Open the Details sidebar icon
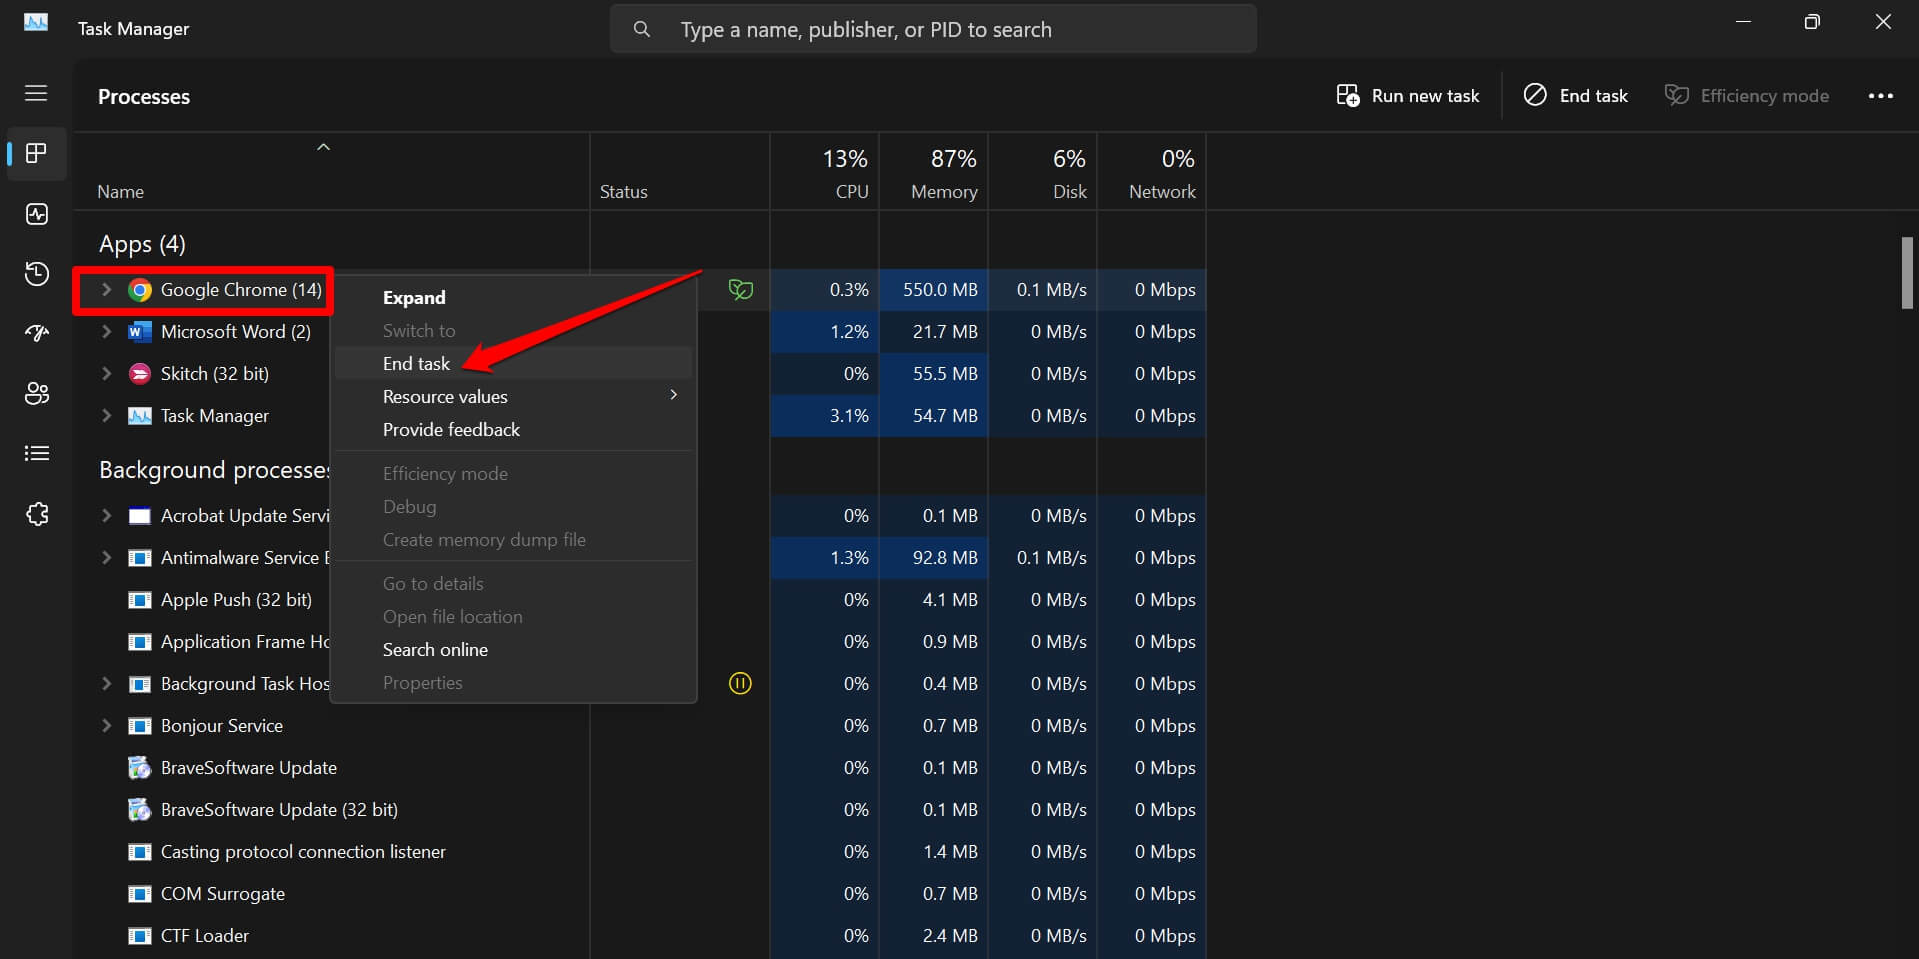This screenshot has height=959, width=1919. coord(37,453)
